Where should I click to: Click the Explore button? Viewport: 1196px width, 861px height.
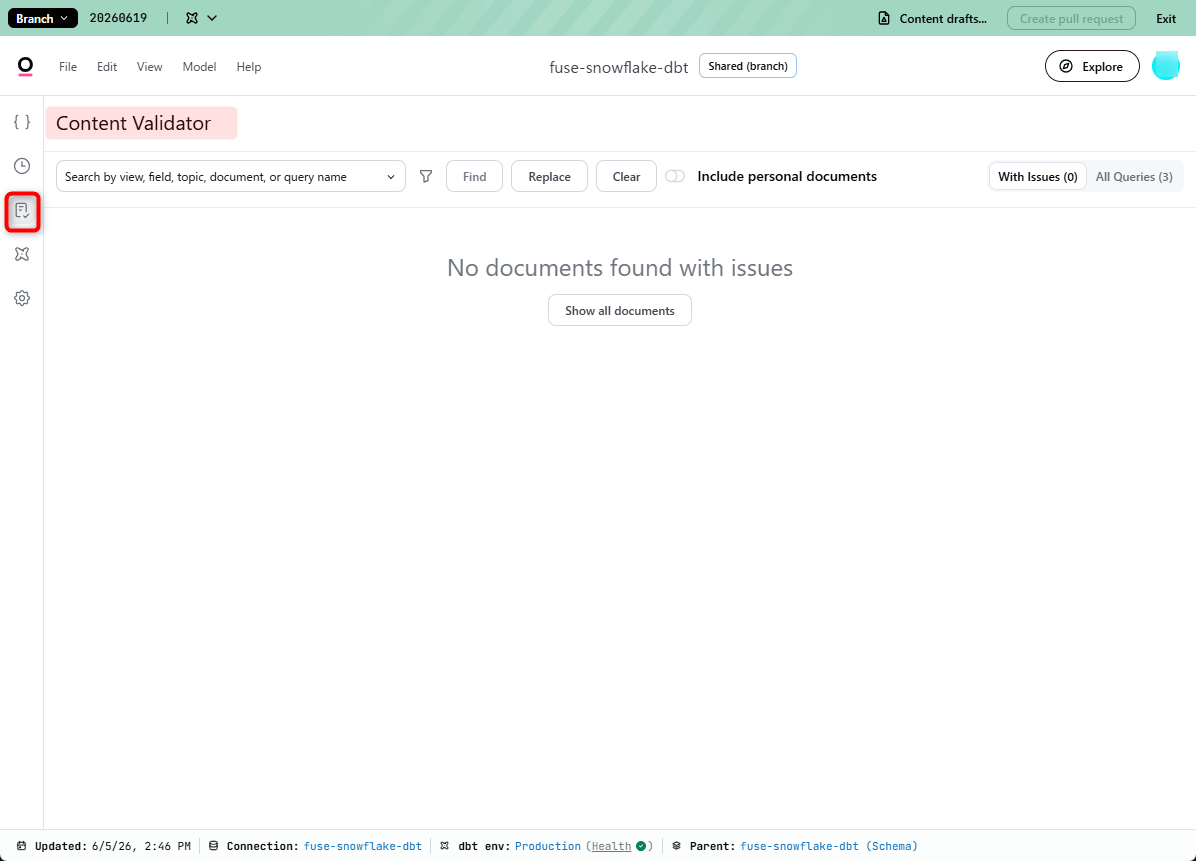[x=1092, y=66]
